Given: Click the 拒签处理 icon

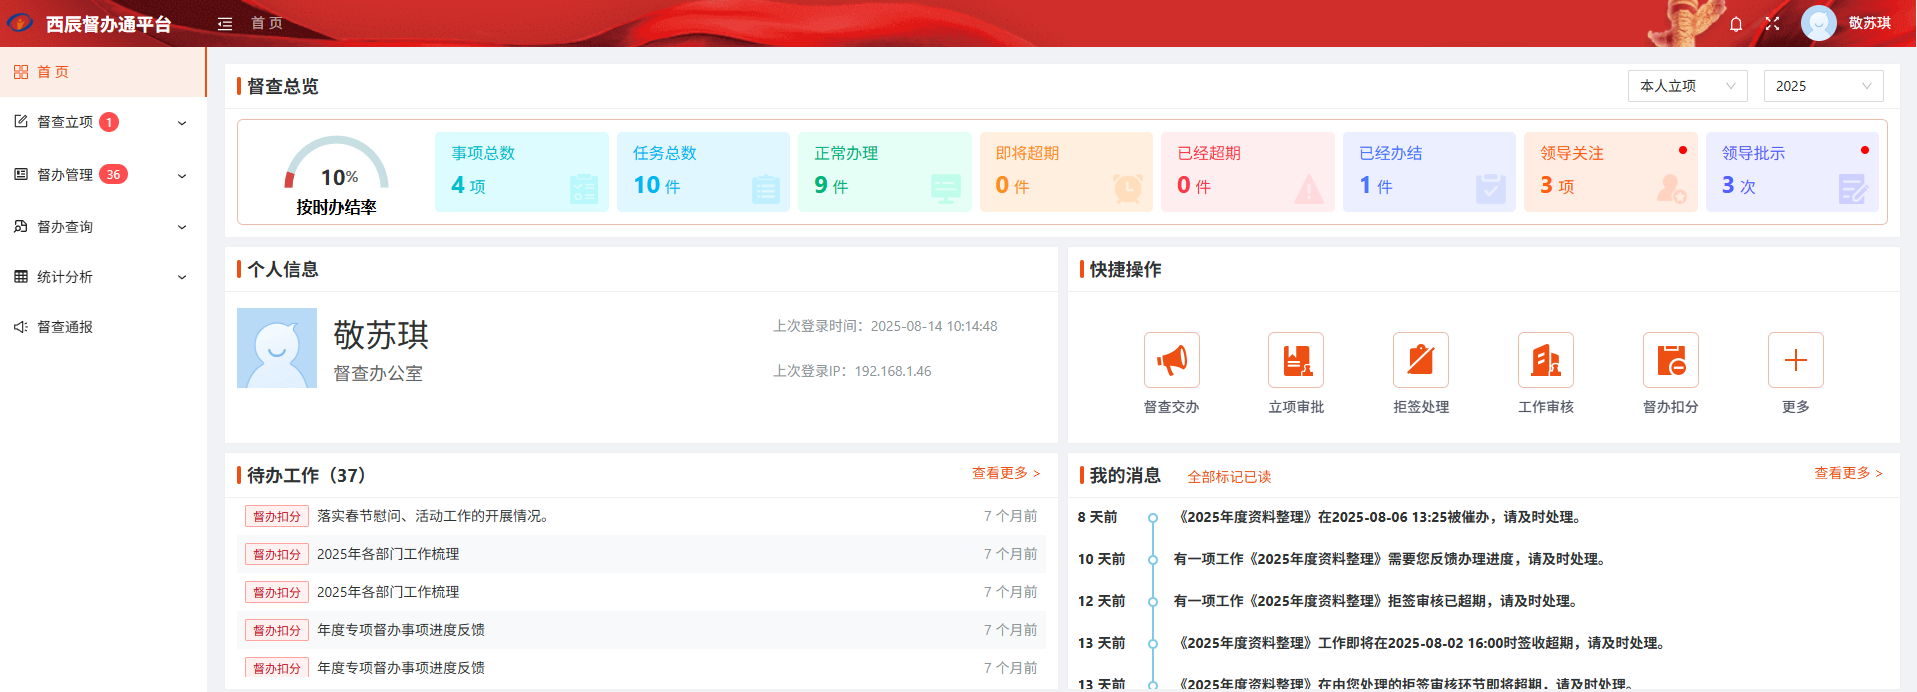Looking at the screenshot, I should coord(1421,360).
